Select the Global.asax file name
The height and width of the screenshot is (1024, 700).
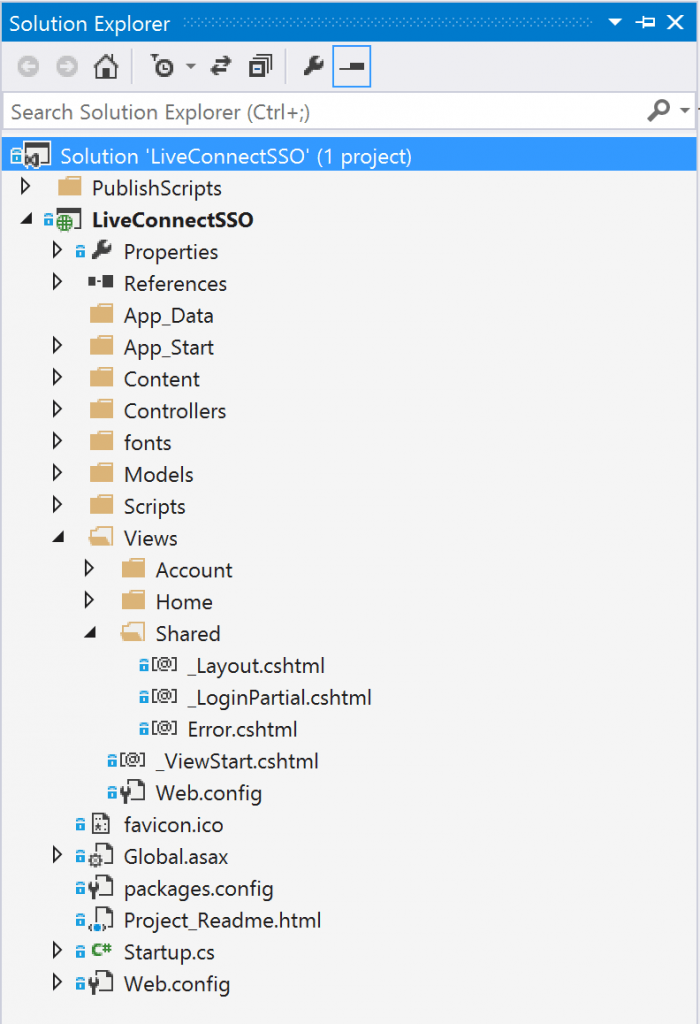[x=176, y=856]
